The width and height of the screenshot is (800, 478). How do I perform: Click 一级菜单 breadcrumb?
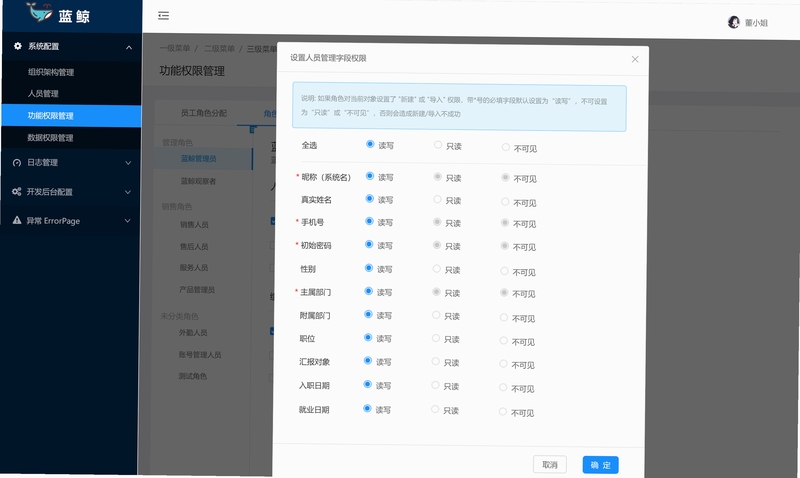[x=174, y=48]
